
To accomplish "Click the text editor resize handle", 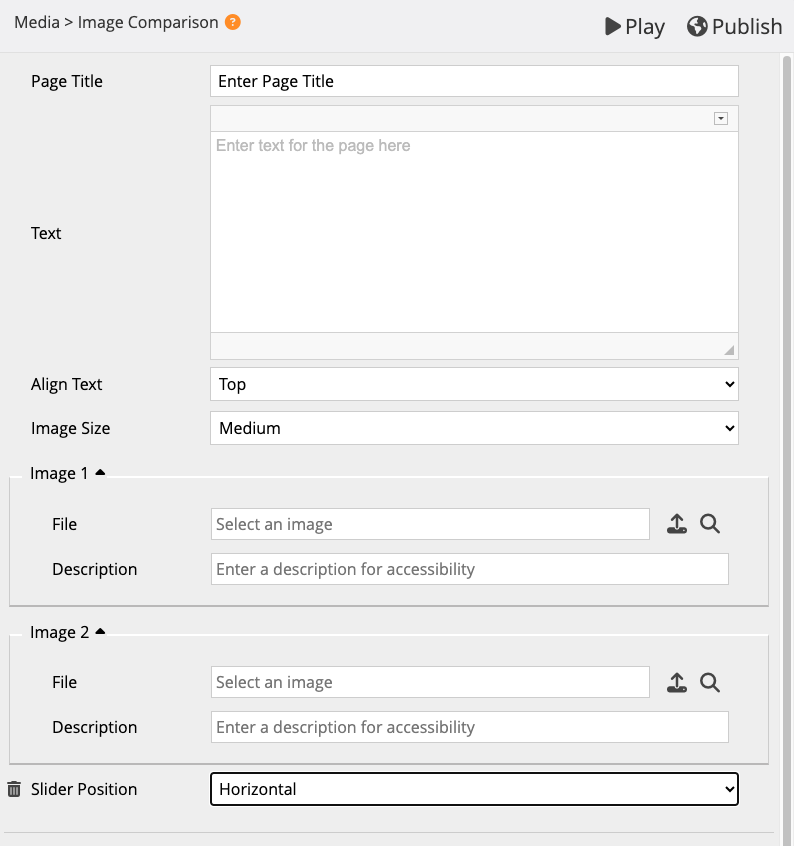I will [729, 350].
